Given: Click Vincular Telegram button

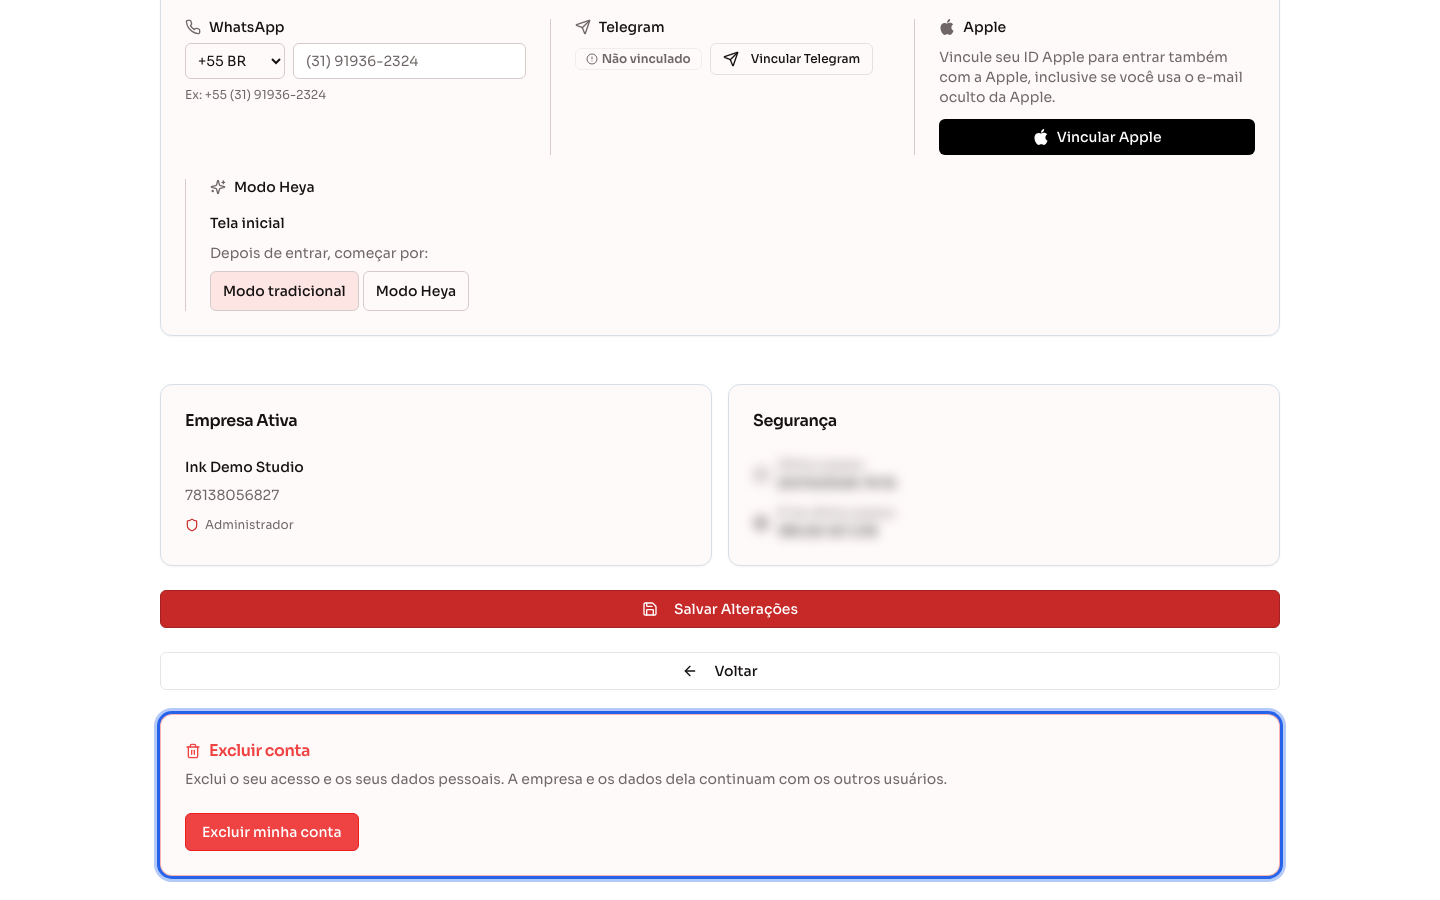Looking at the screenshot, I should (x=791, y=59).
